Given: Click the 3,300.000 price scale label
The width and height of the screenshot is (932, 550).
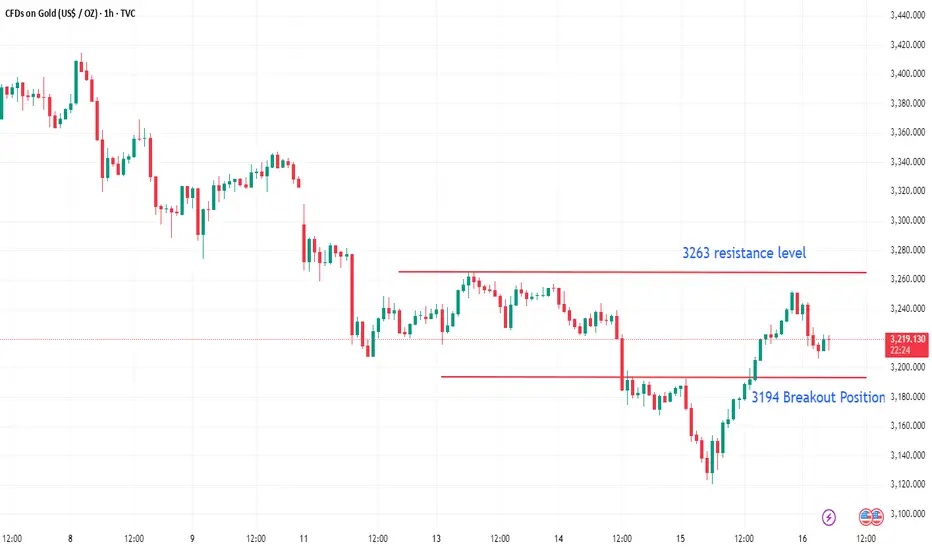Looking at the screenshot, I should [908, 220].
